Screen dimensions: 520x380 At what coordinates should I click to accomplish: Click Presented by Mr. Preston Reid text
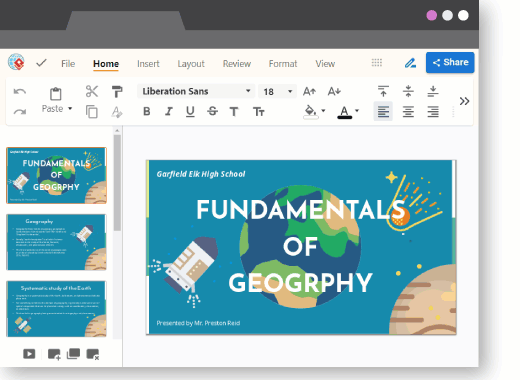coord(198,323)
